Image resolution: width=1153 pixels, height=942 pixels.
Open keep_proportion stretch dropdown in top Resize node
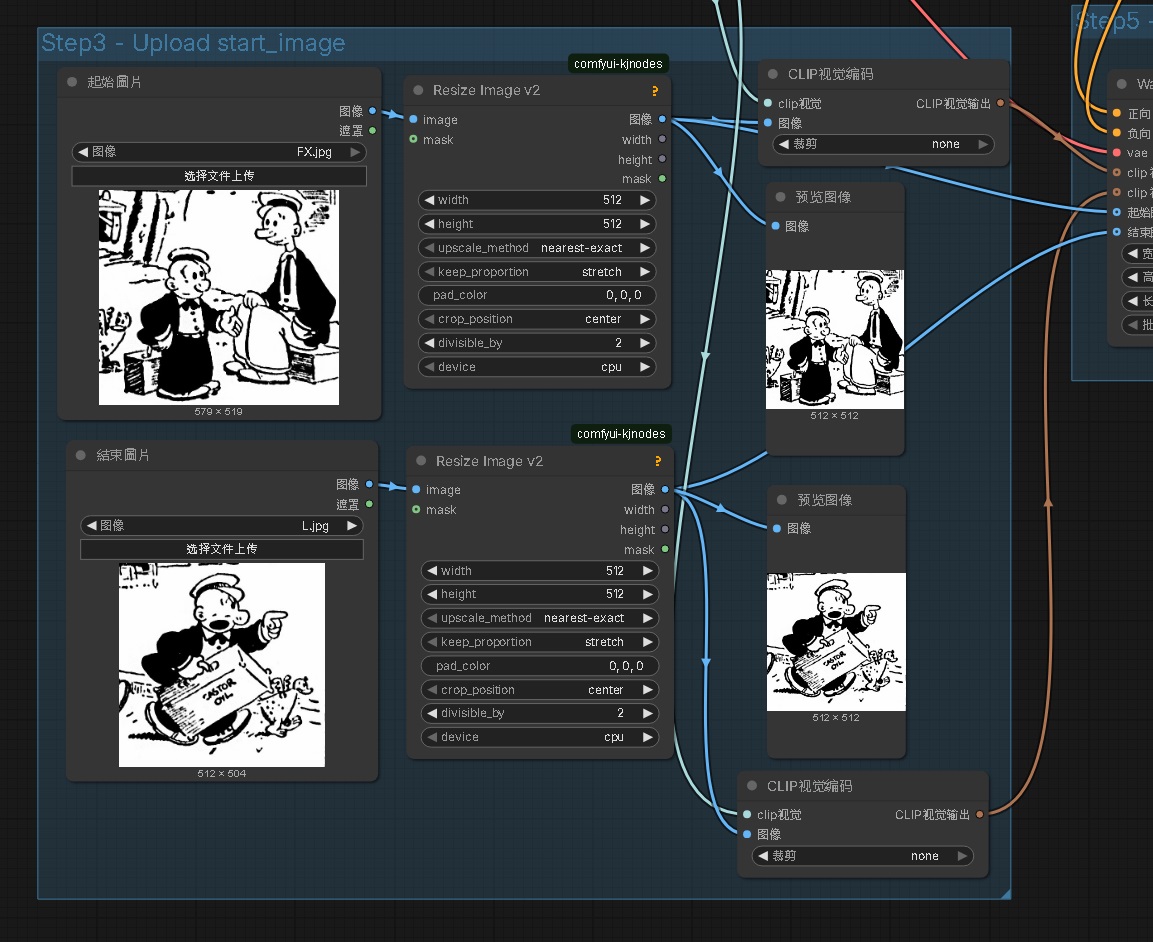coord(537,272)
